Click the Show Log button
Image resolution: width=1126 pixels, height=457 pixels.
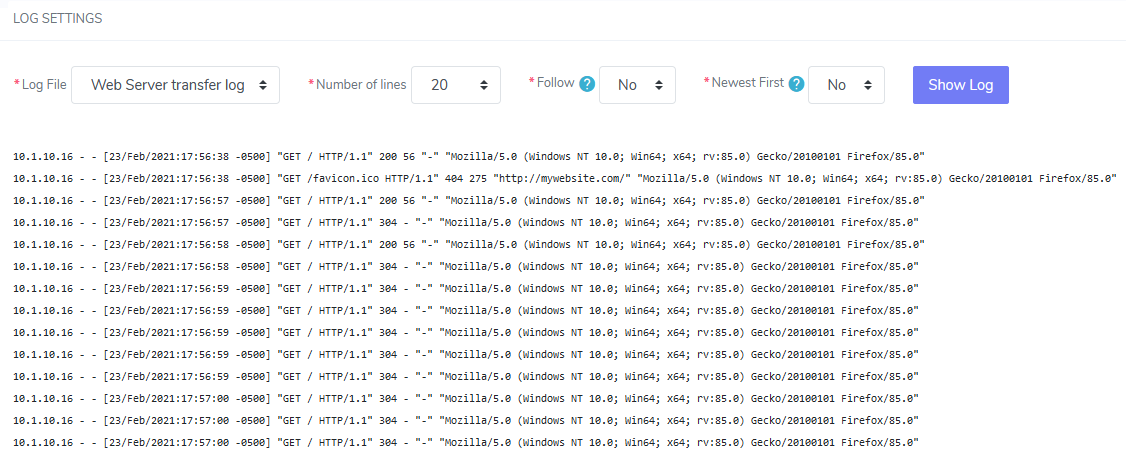click(961, 85)
